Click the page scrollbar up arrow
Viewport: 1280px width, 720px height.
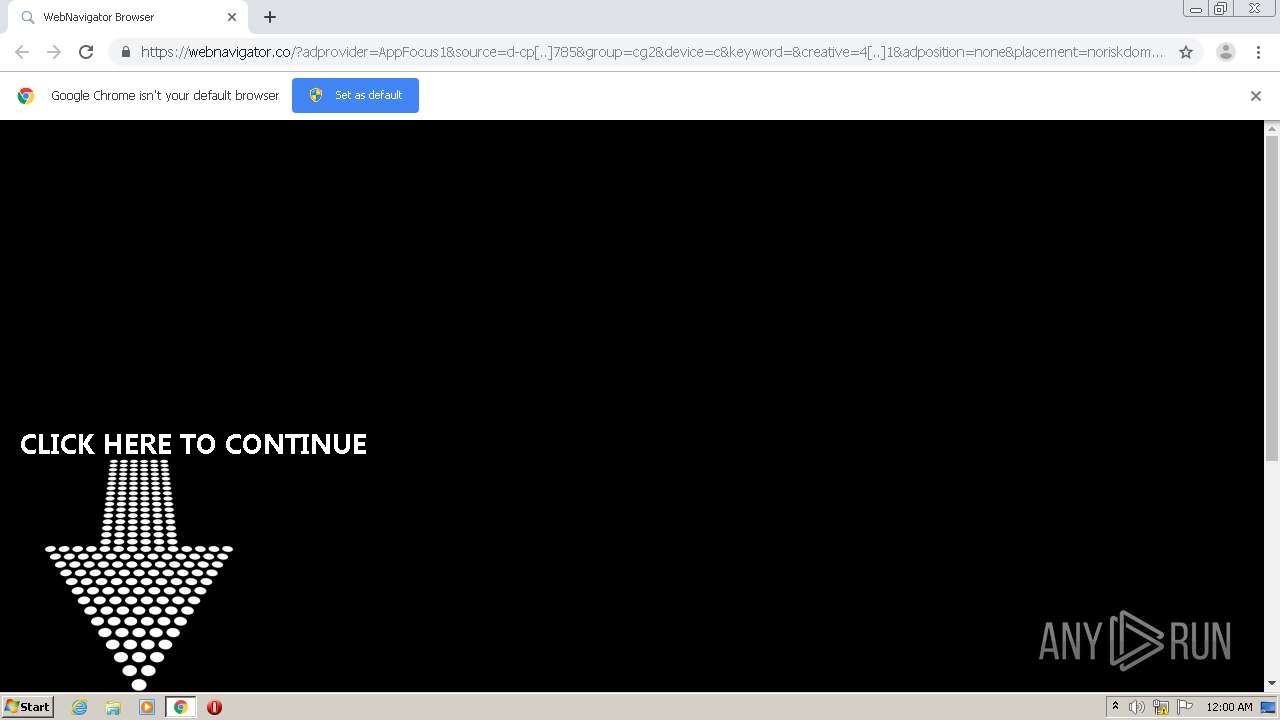tap(1272, 128)
